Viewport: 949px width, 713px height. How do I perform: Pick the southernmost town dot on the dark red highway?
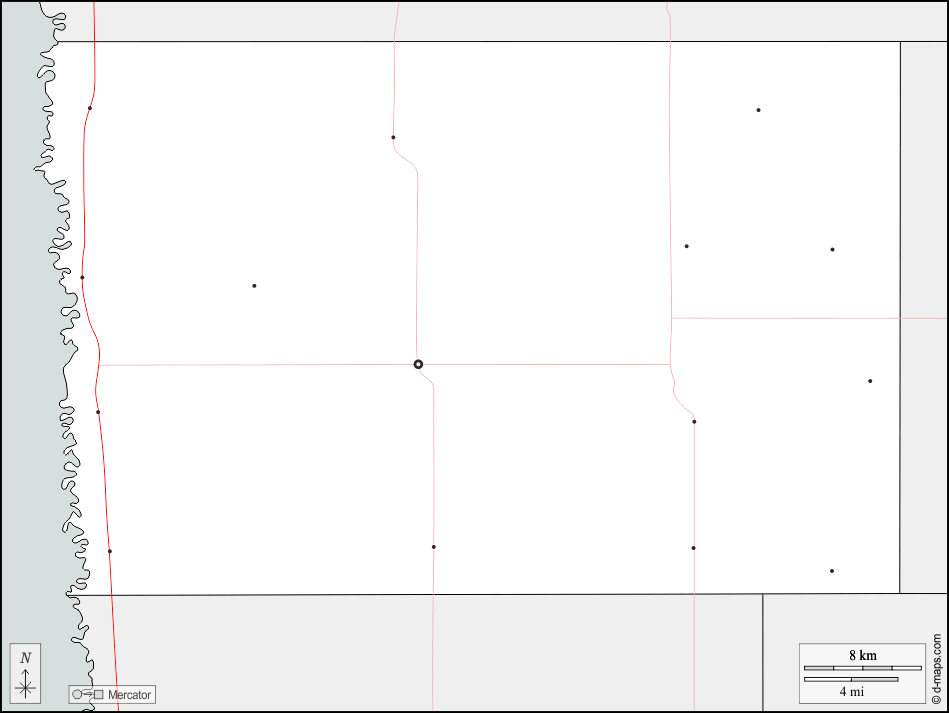click(x=110, y=551)
